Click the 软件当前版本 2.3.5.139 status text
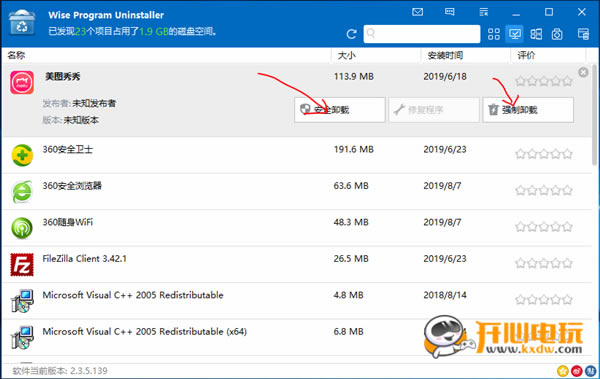The height and width of the screenshot is (379, 600). 60,371
